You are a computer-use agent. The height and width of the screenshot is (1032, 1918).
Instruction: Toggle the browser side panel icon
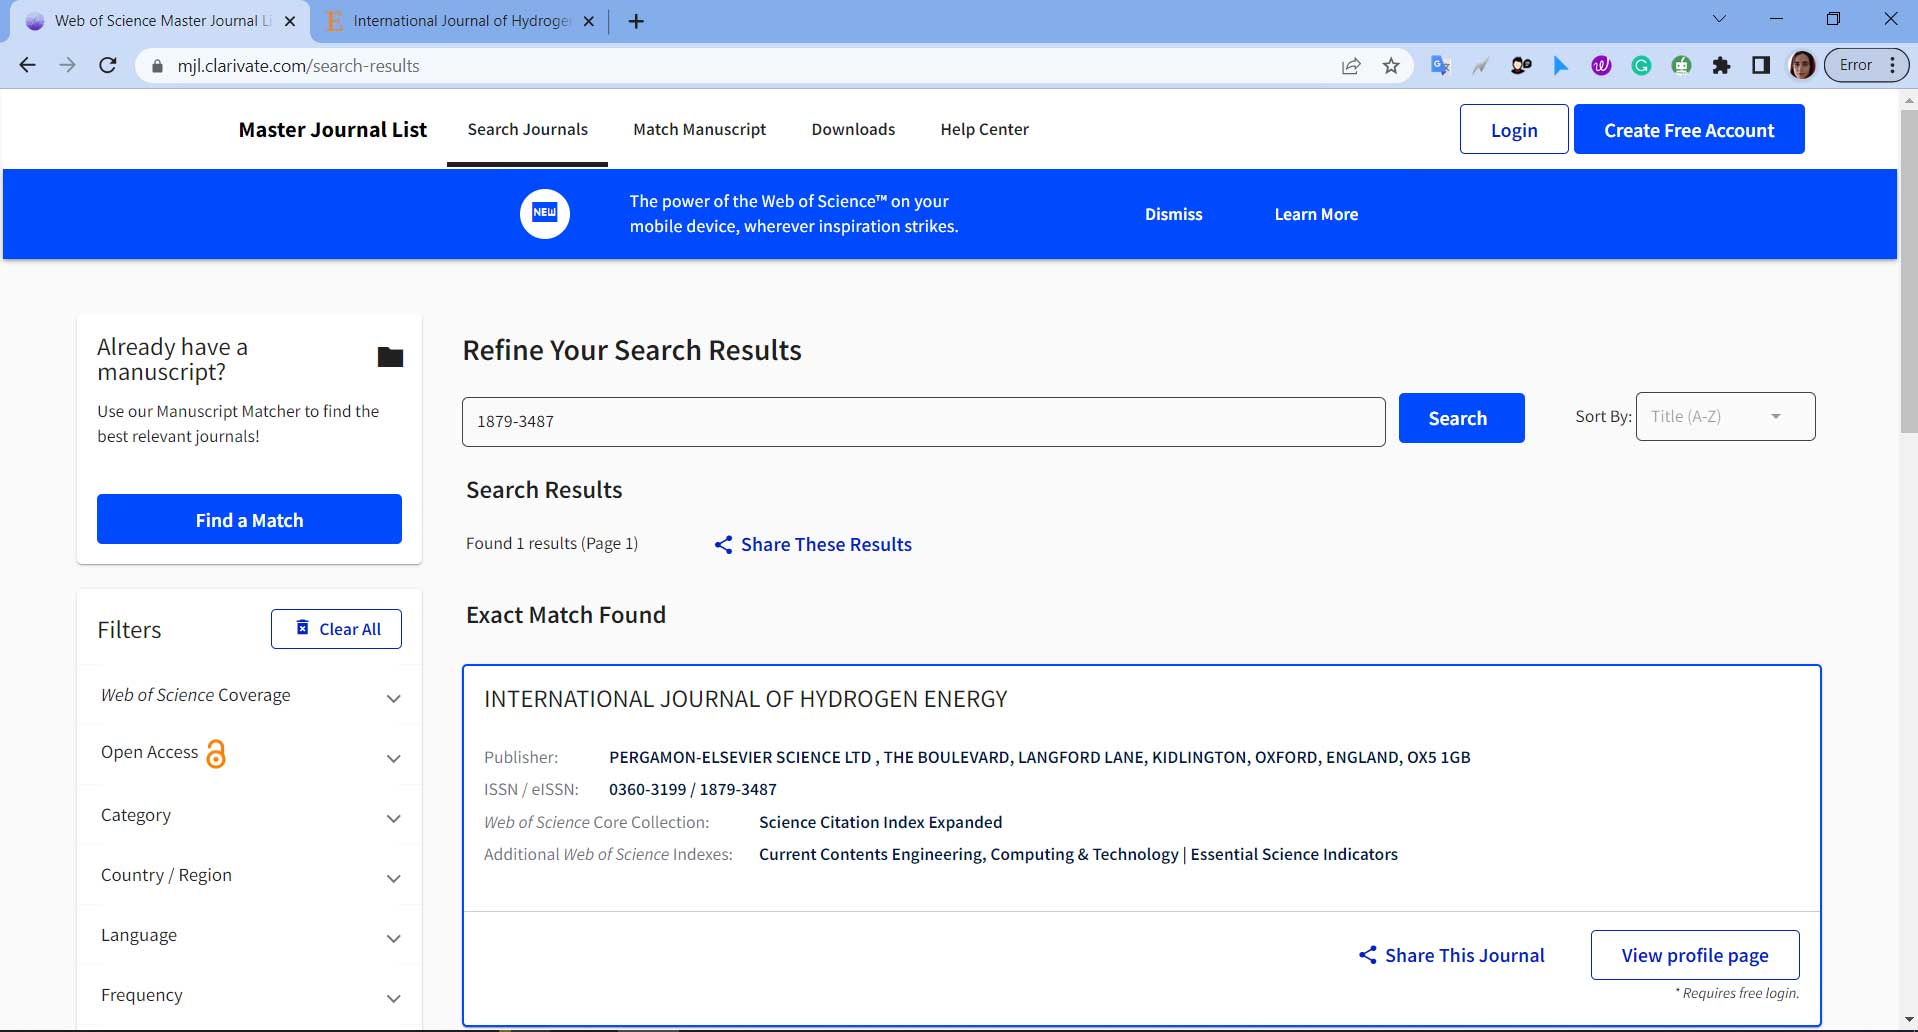1761,65
